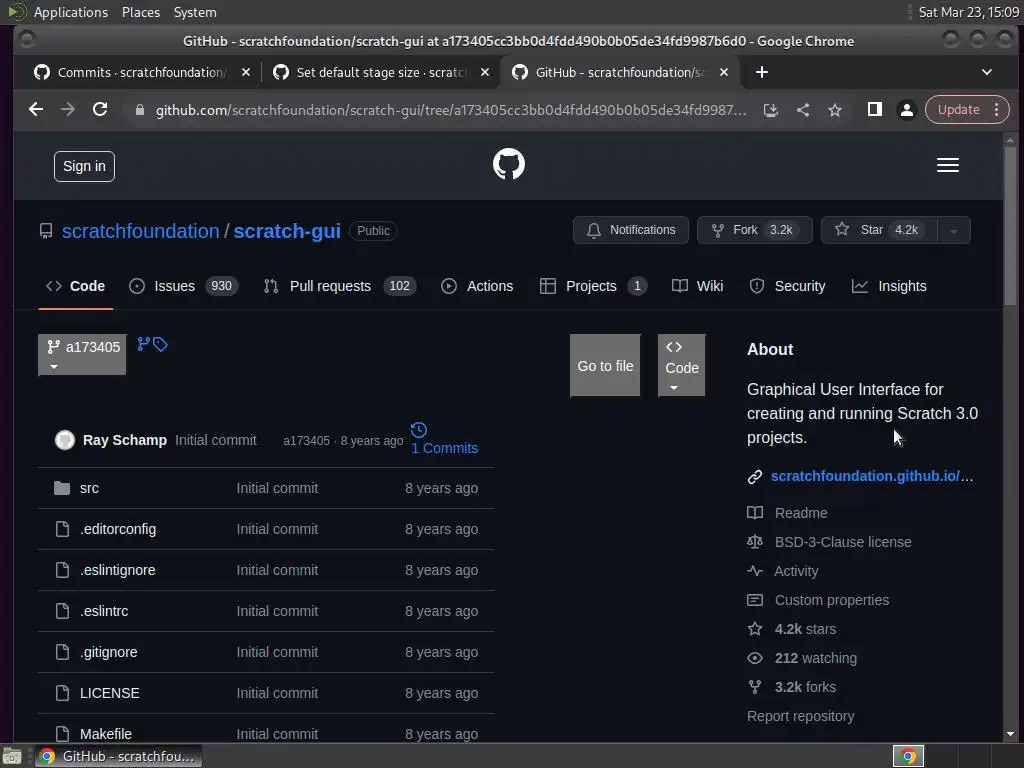Open the Readme link in About
This screenshot has width=1024, height=768.
[801, 513]
